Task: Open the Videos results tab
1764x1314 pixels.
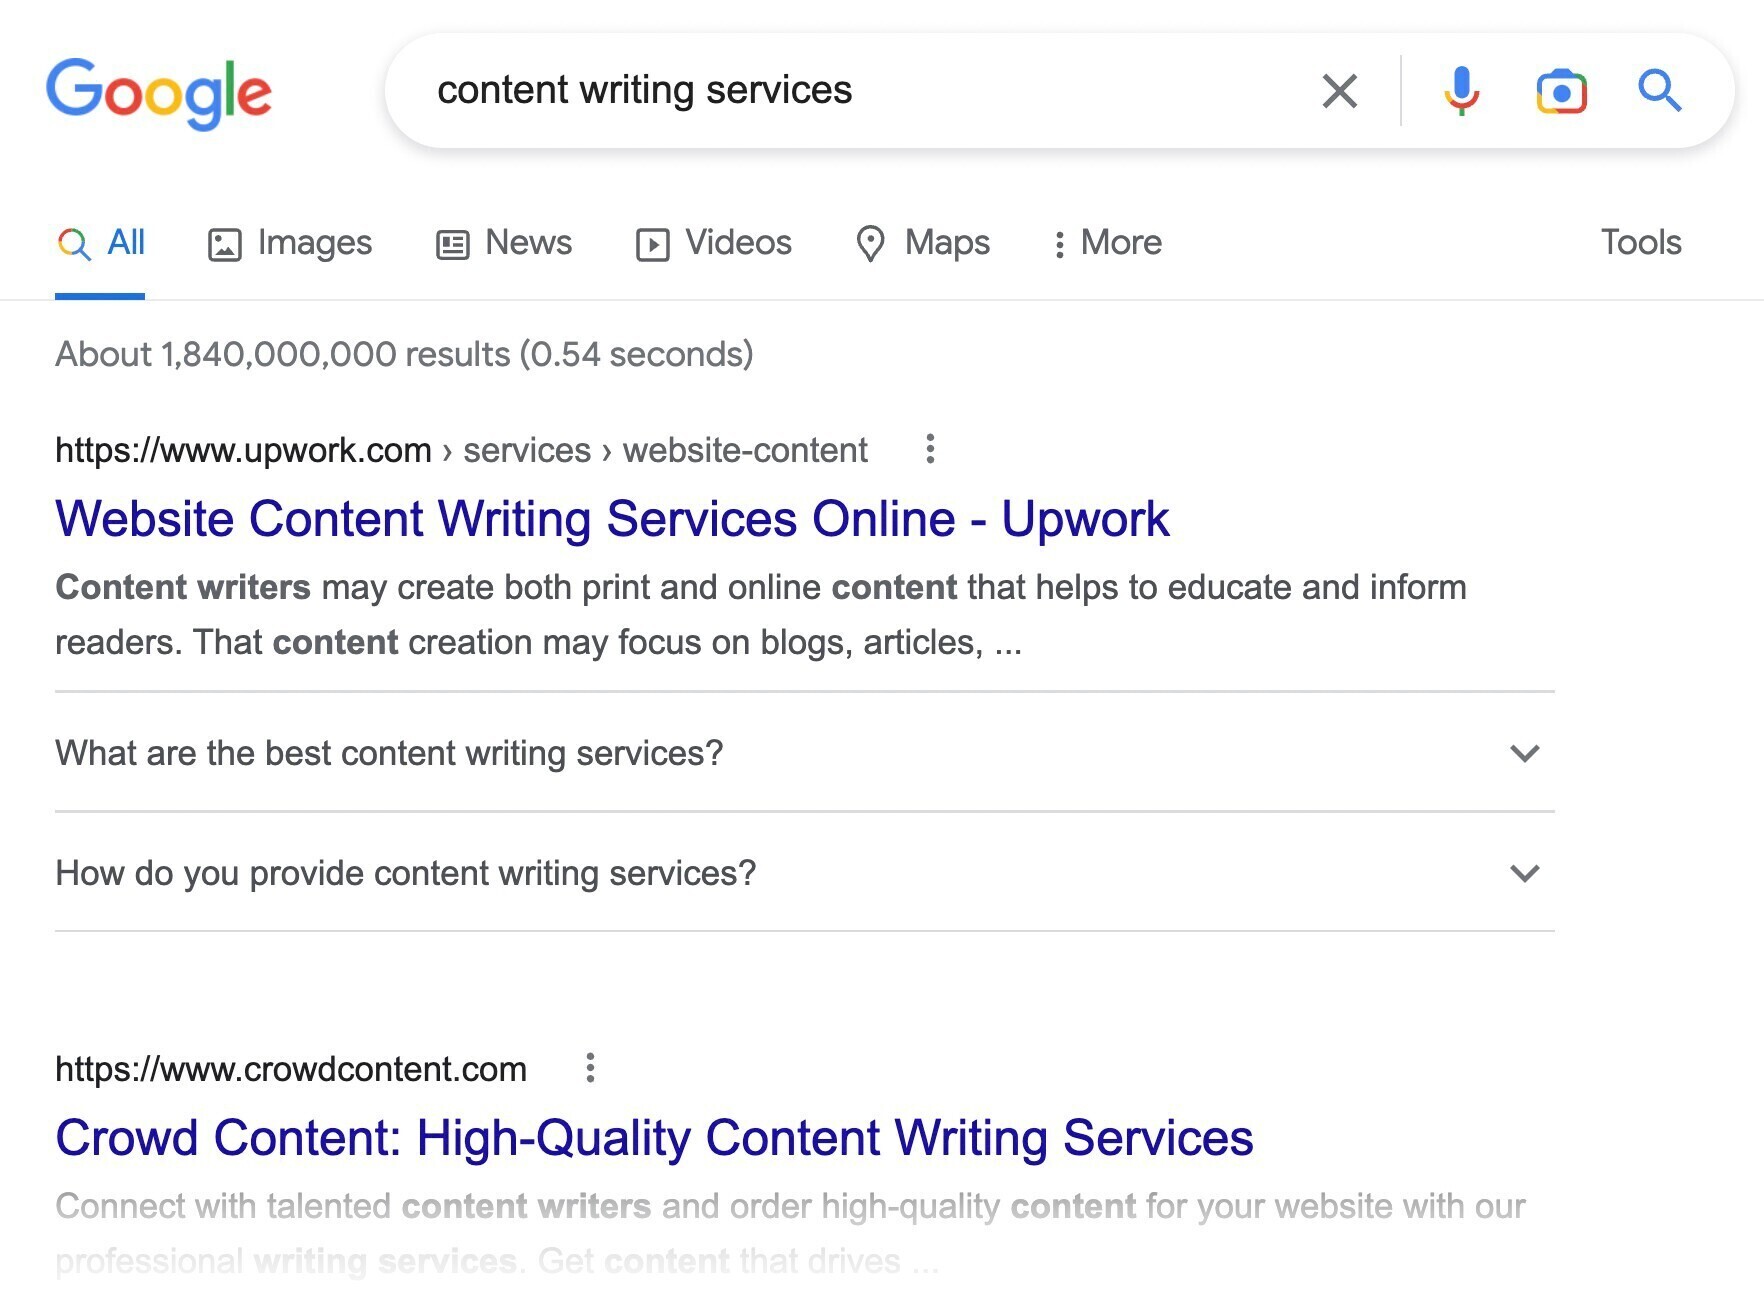Action: tap(714, 243)
